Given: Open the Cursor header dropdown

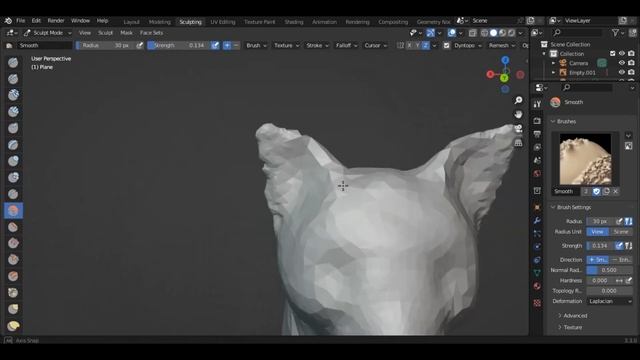Looking at the screenshot, I should coord(376,46).
